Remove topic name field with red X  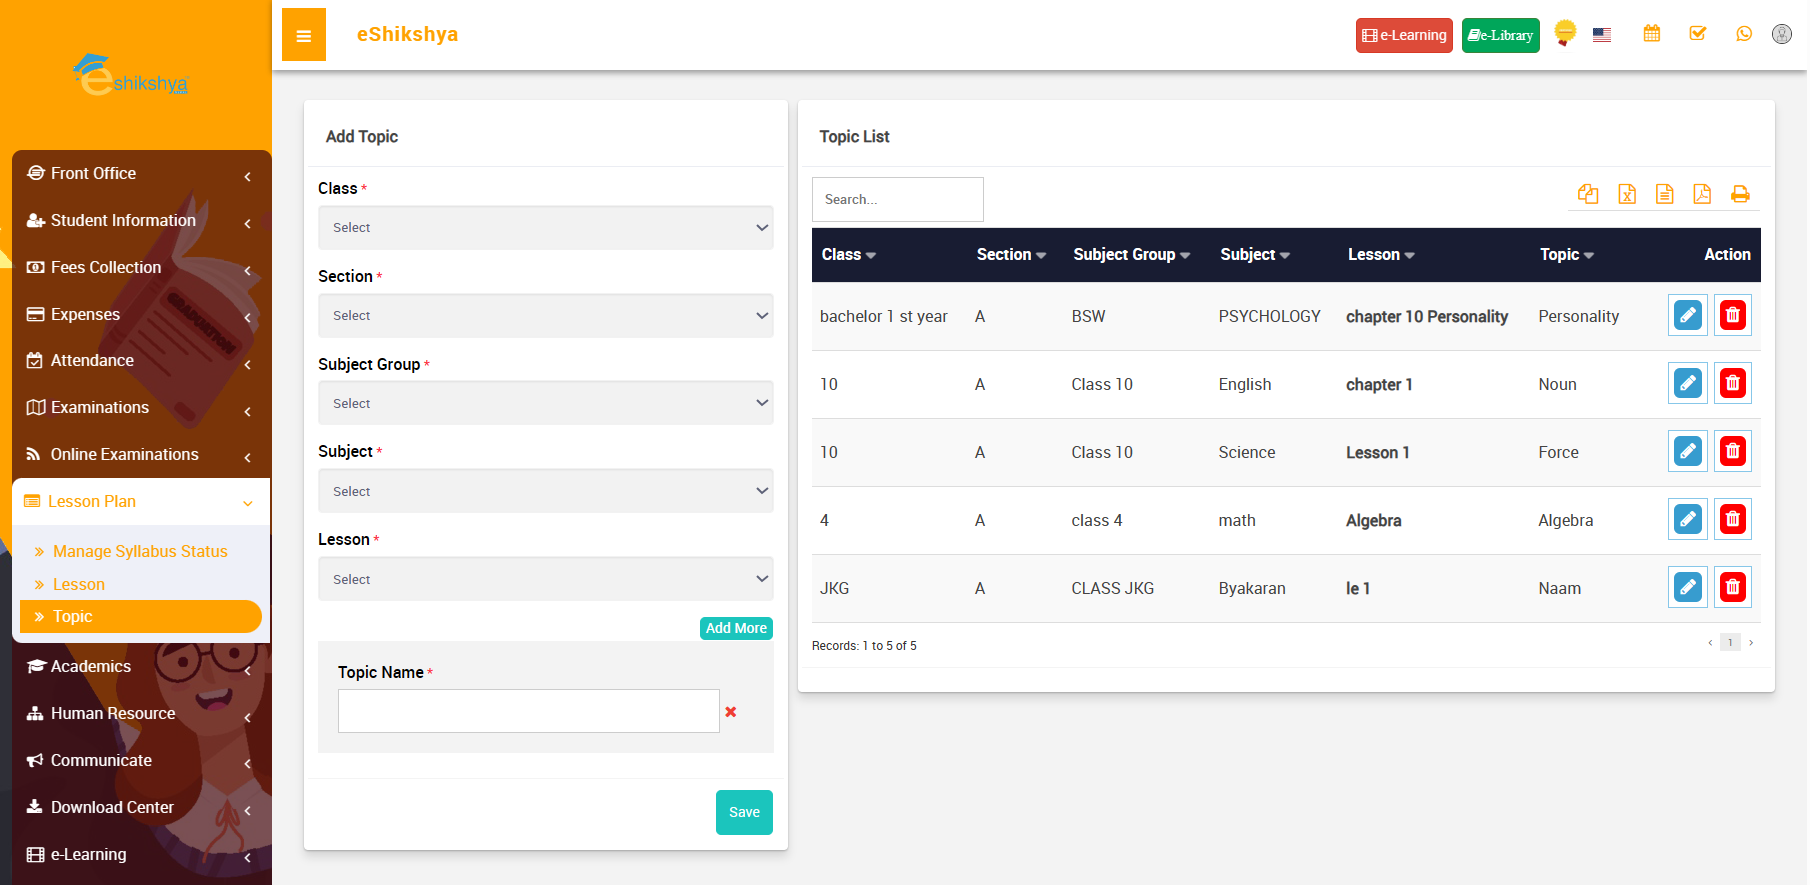click(731, 712)
